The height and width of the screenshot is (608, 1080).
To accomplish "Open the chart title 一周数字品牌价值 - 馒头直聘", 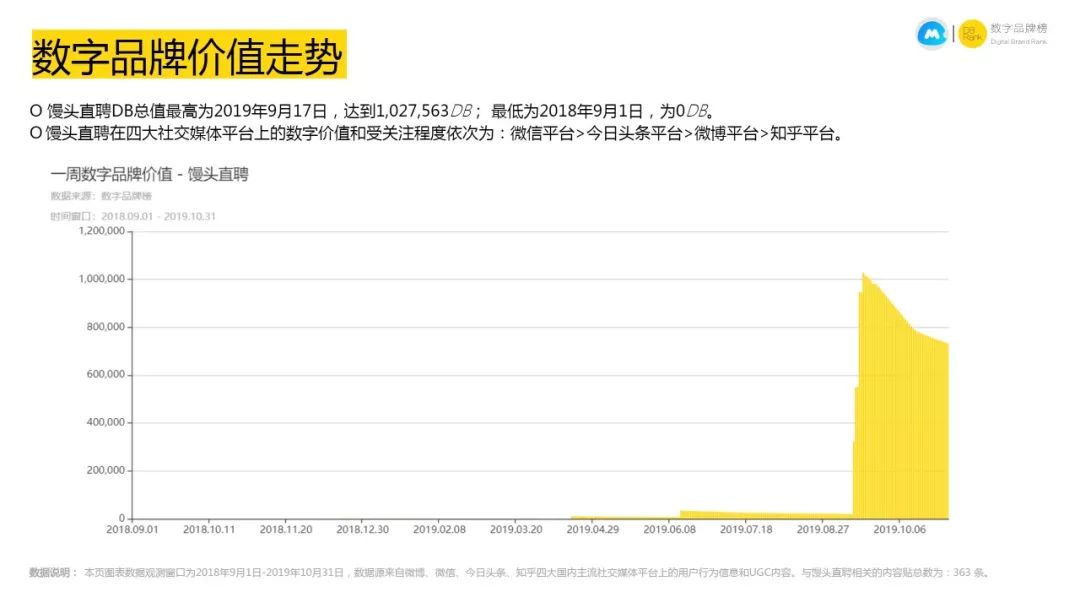I will tap(150, 174).
